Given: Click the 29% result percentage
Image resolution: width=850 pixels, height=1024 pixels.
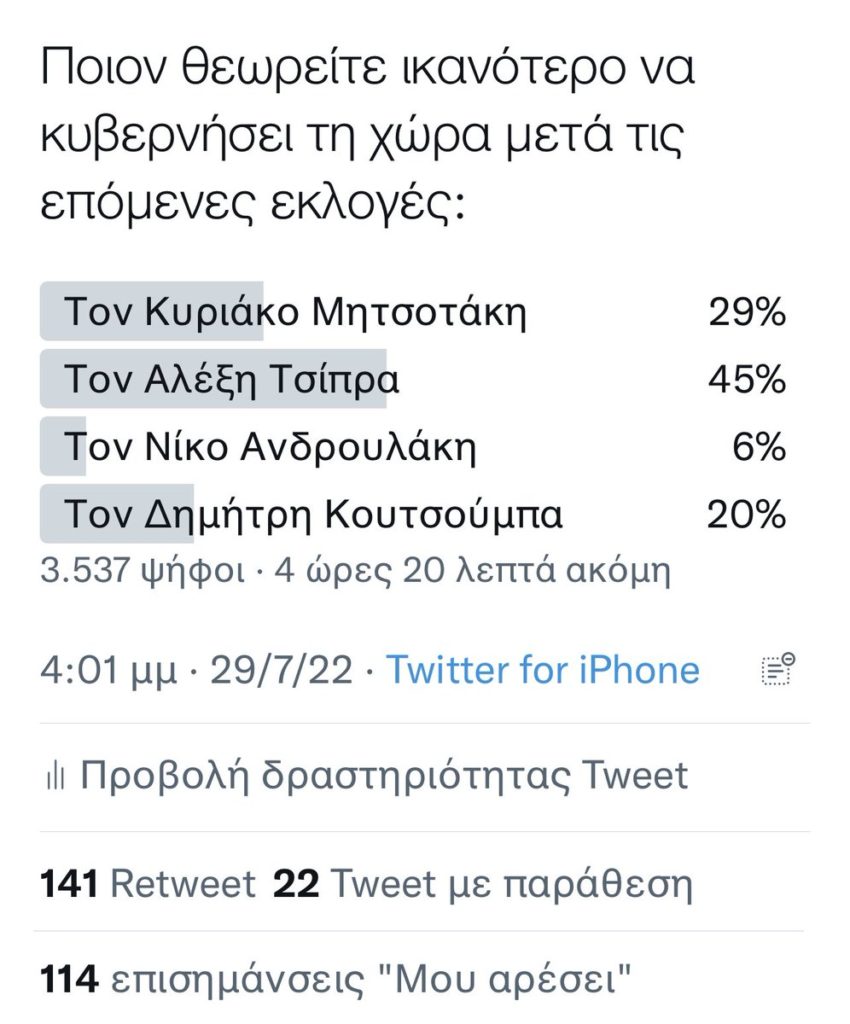Looking at the screenshot, I should tap(748, 312).
